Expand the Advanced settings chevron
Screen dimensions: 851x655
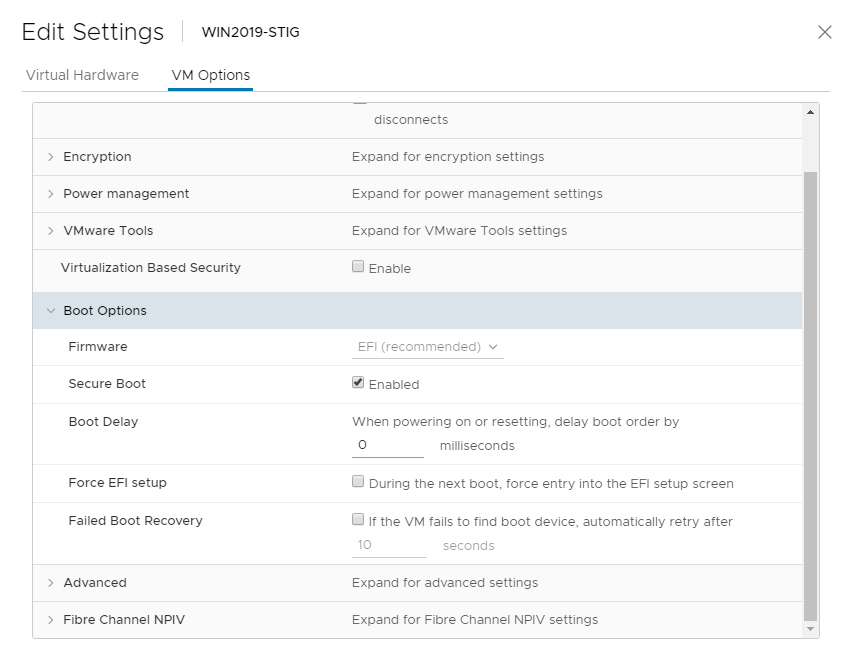50,583
